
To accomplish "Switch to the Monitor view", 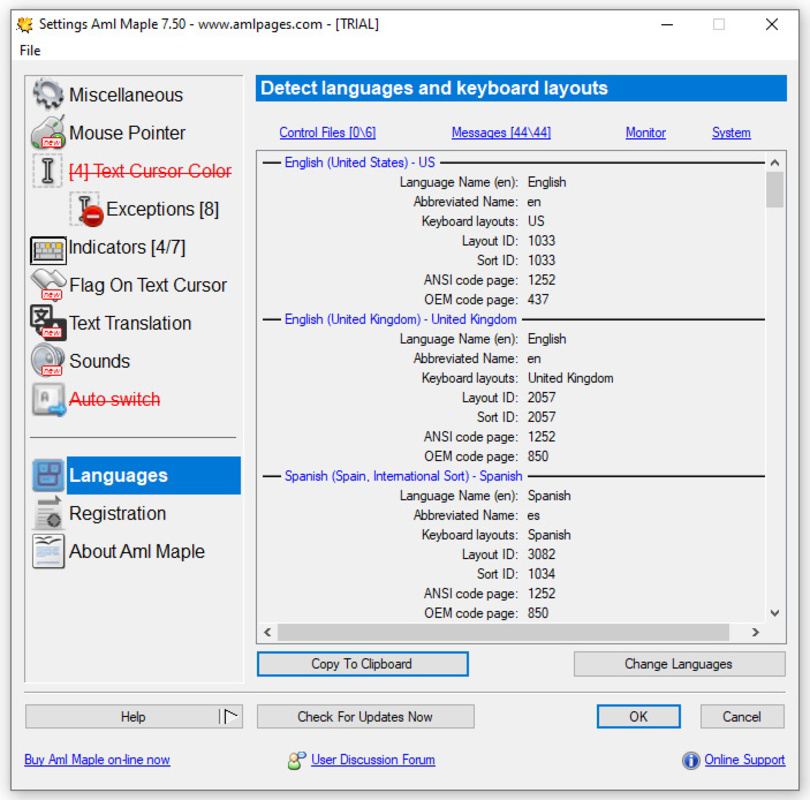I will click(645, 132).
